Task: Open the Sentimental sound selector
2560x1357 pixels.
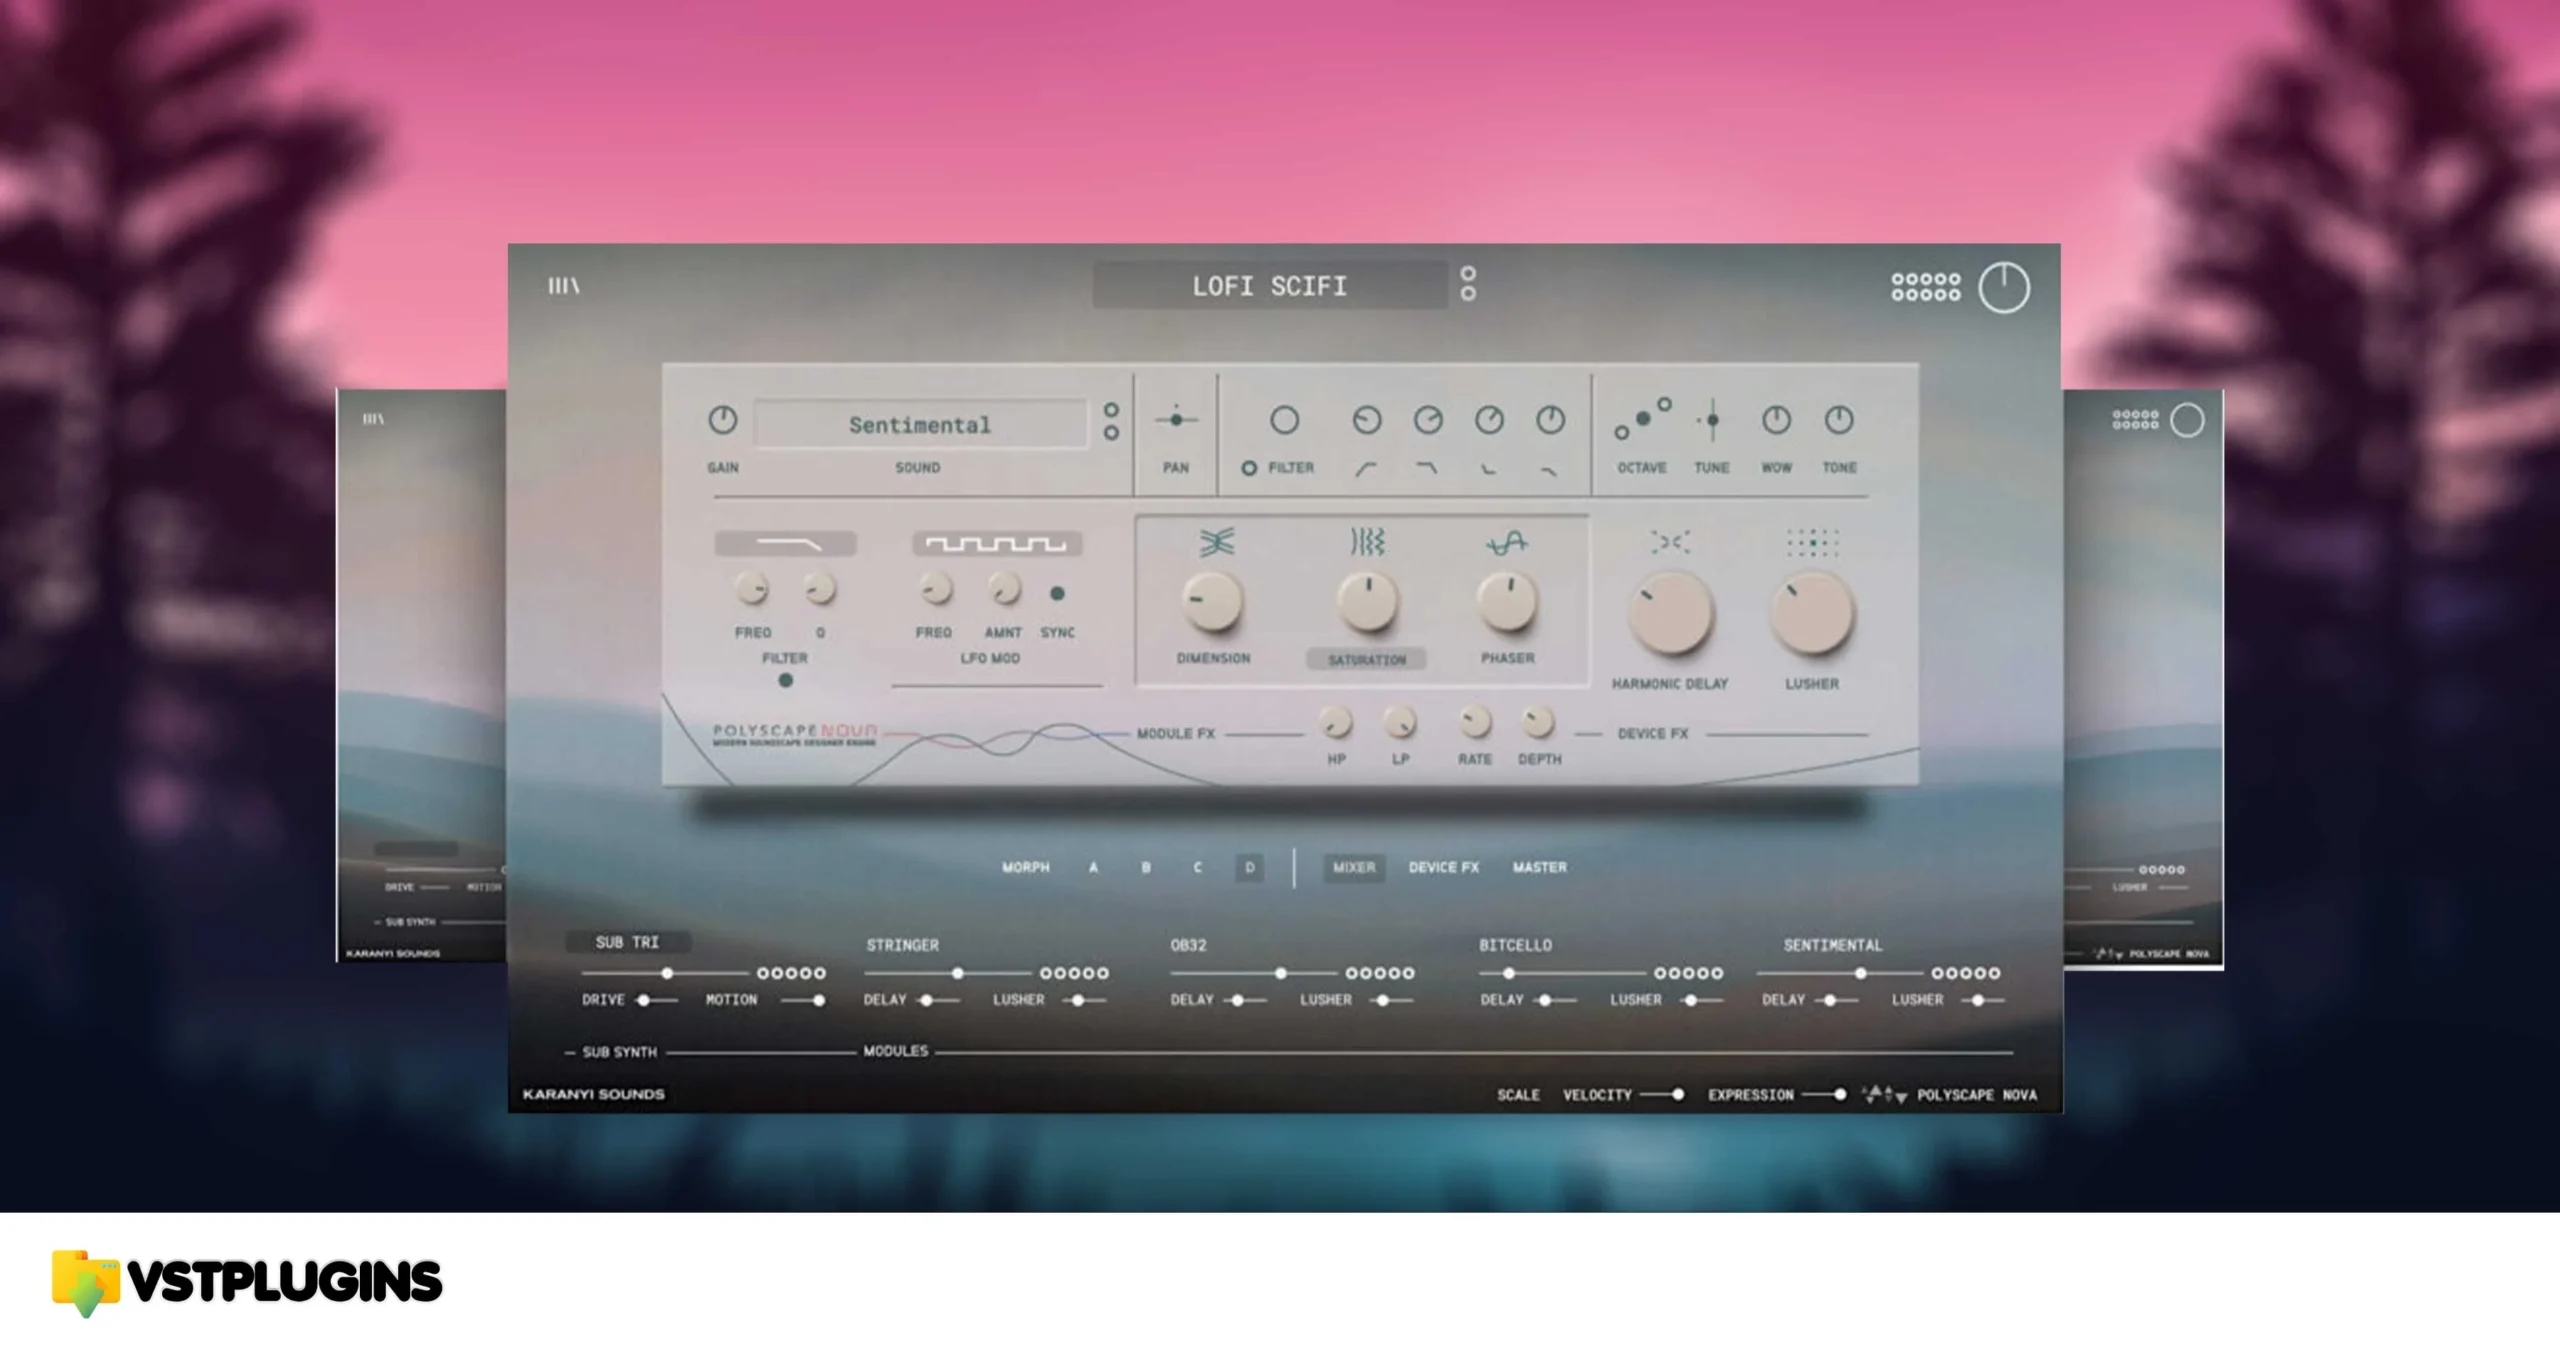Action: click(x=920, y=425)
